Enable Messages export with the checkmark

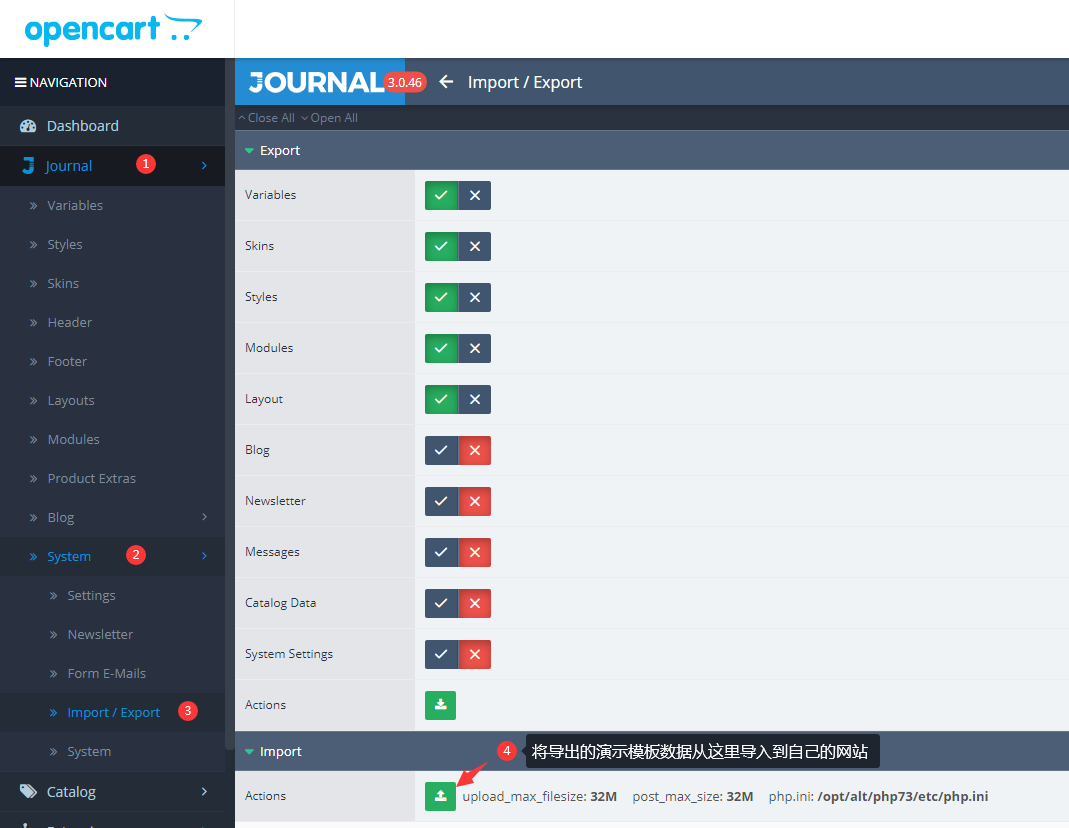point(441,552)
